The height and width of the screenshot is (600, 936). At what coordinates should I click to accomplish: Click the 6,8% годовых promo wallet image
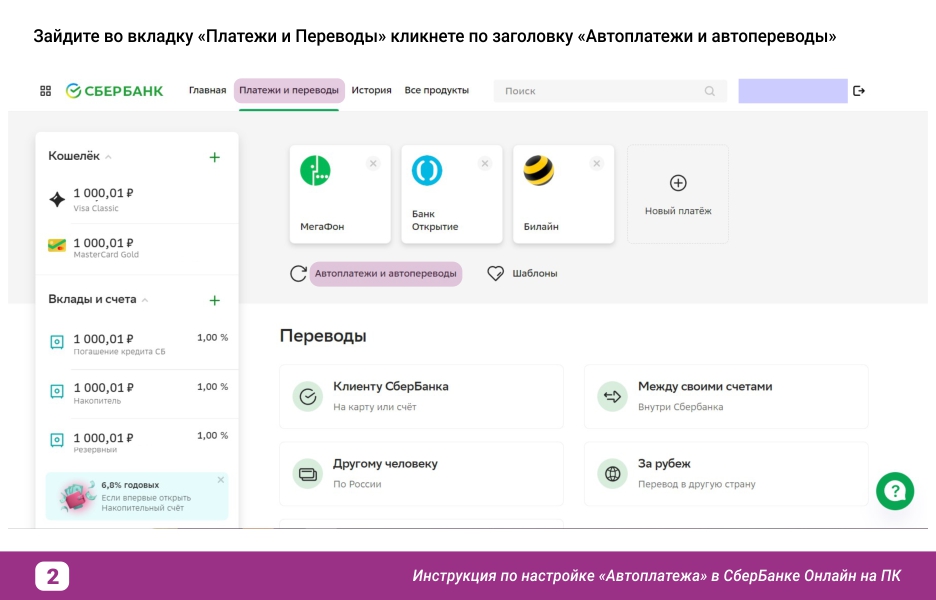pyautogui.click(x=78, y=496)
